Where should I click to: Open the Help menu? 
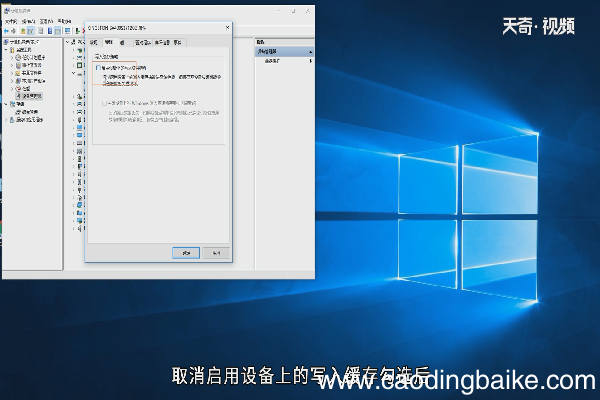coord(64,21)
